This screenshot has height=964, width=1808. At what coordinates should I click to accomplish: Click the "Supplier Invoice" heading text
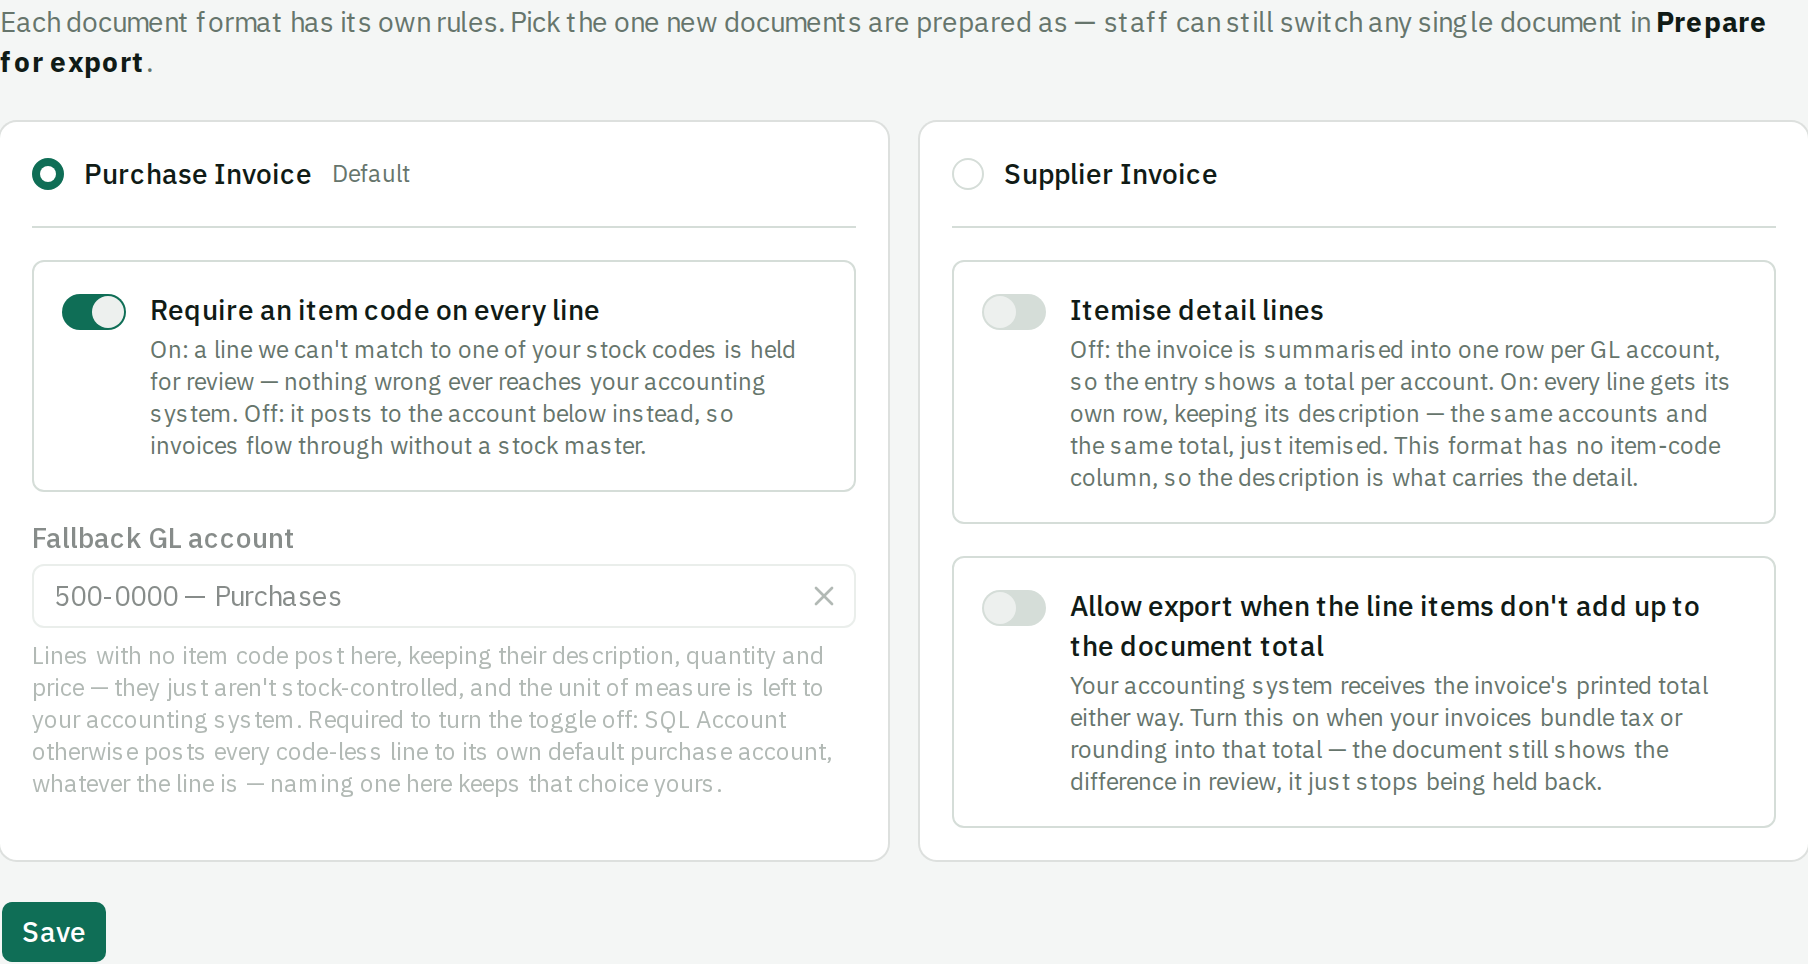click(x=1110, y=174)
